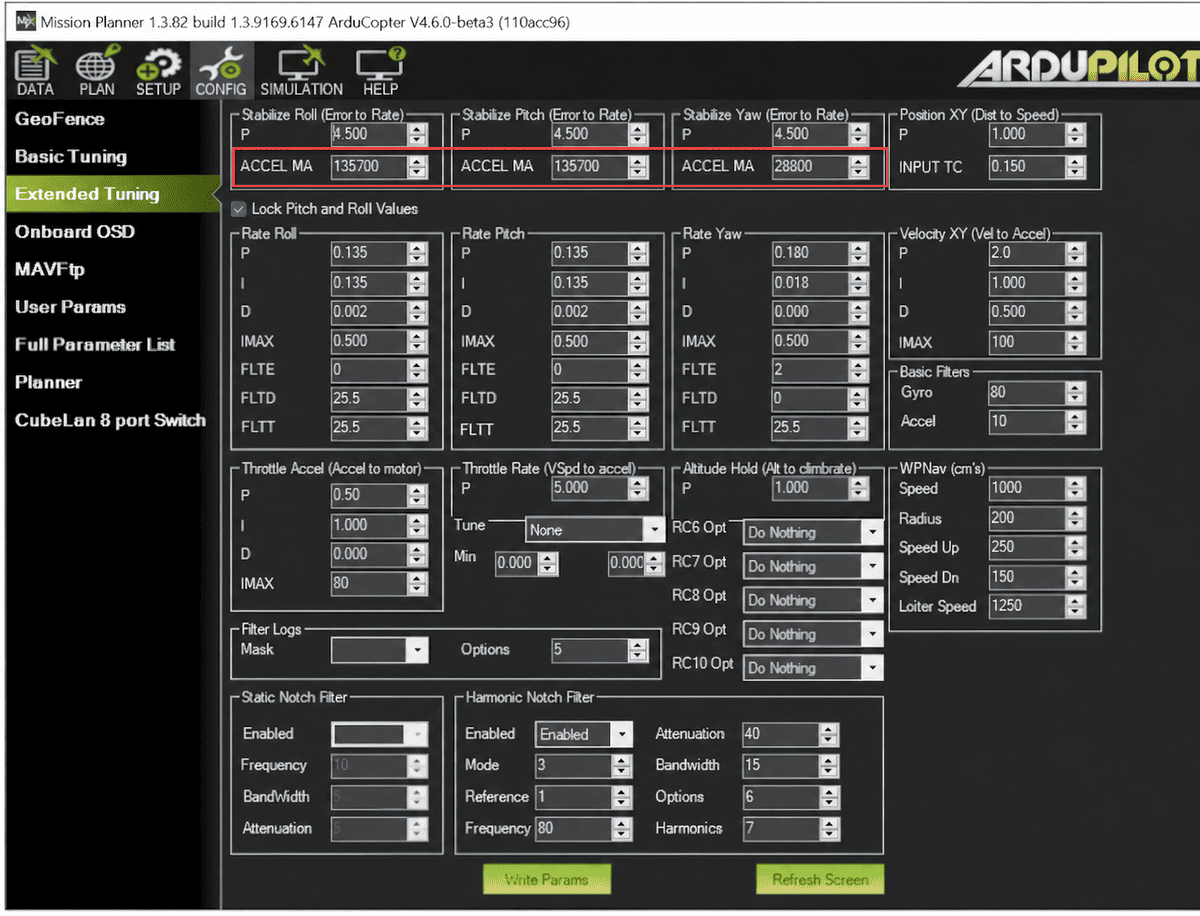Click the Harmonic Notch Harmonics spinner arrows
Screen dimensions: 1200x916
829,828
